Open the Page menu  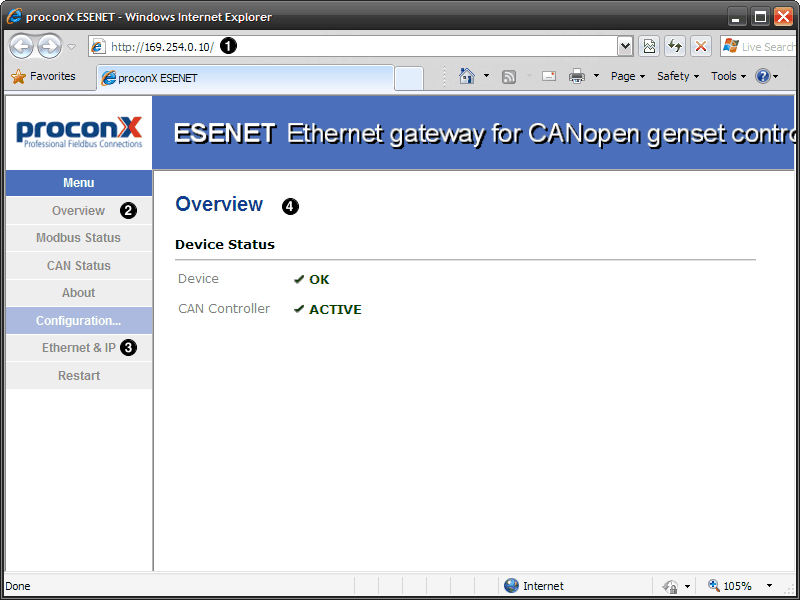[628, 76]
